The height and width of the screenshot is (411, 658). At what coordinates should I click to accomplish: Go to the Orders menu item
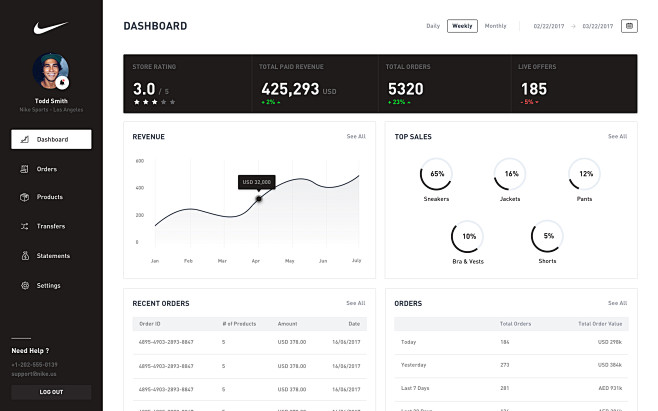coord(47,169)
